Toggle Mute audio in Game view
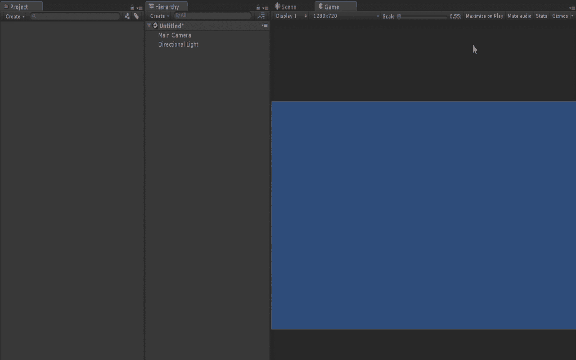The width and height of the screenshot is (576, 360). pos(519,16)
